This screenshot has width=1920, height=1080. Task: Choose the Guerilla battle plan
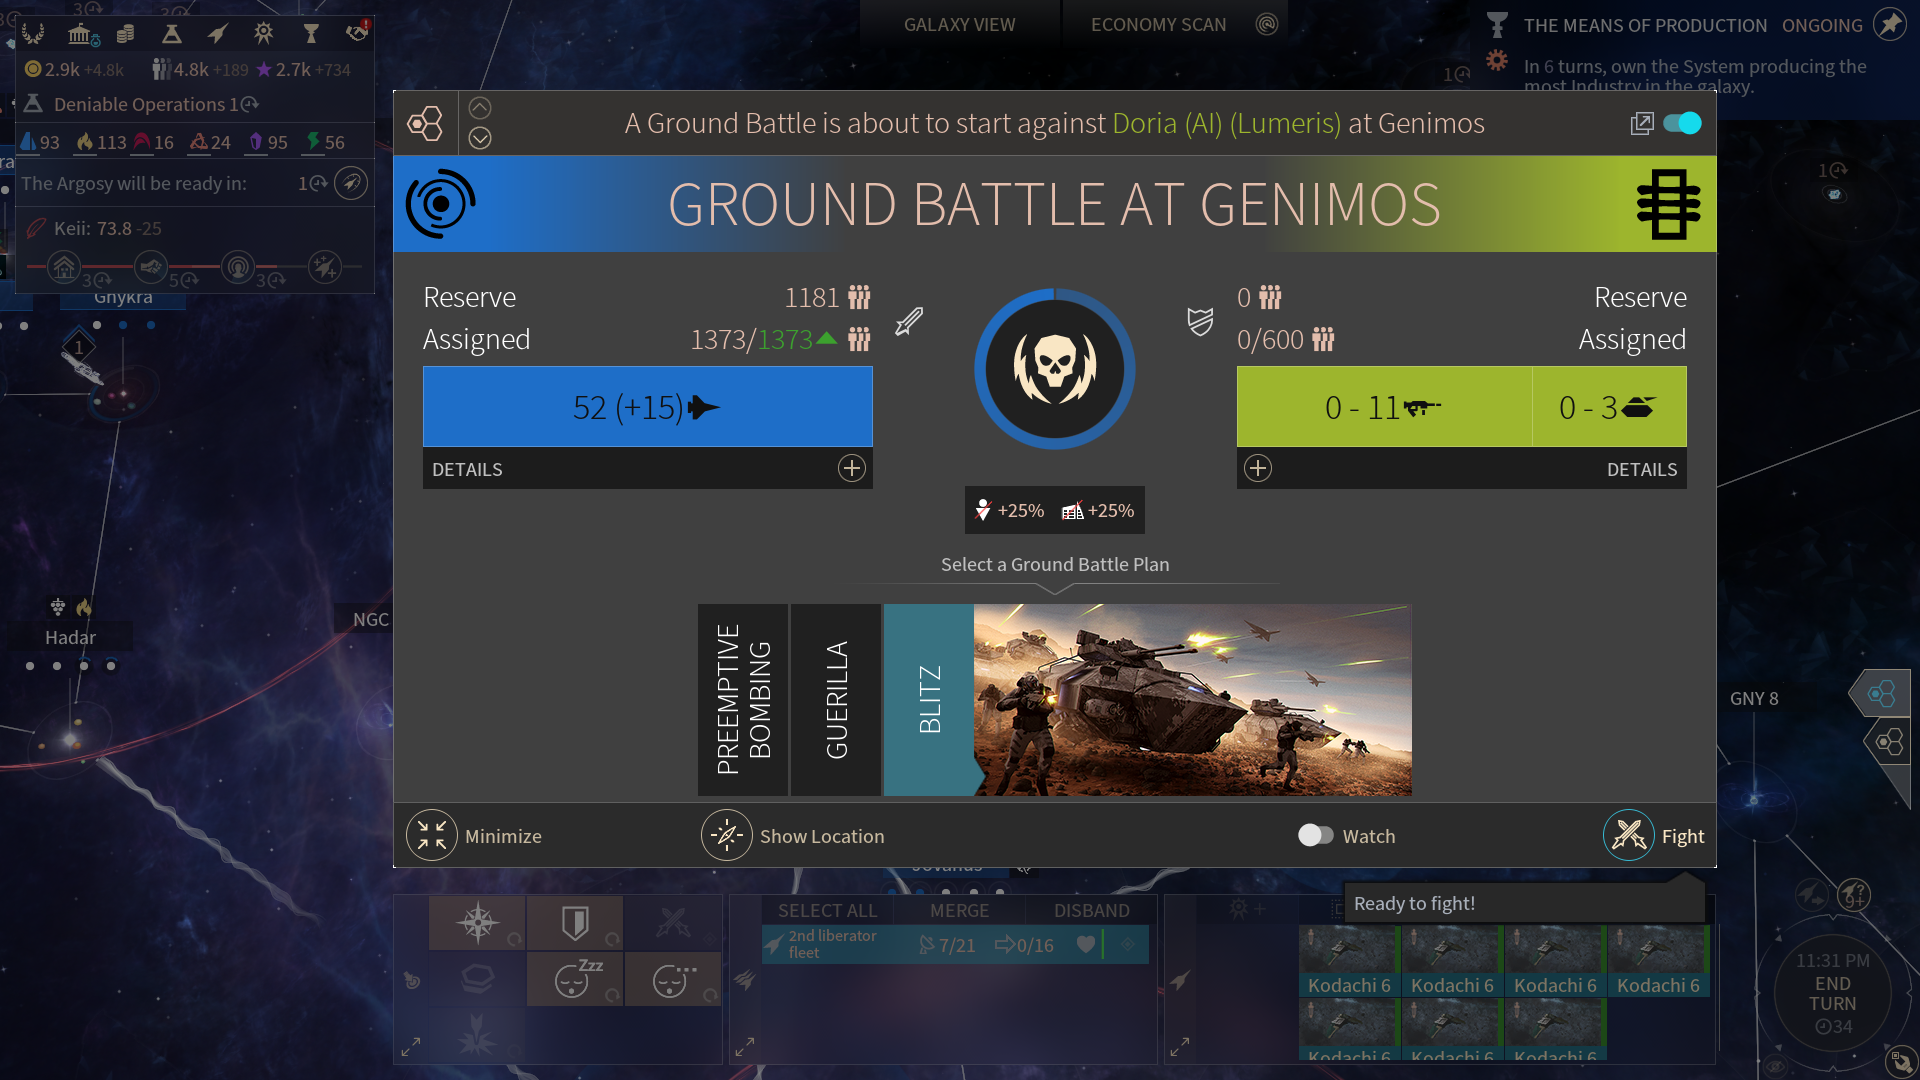pos(836,699)
